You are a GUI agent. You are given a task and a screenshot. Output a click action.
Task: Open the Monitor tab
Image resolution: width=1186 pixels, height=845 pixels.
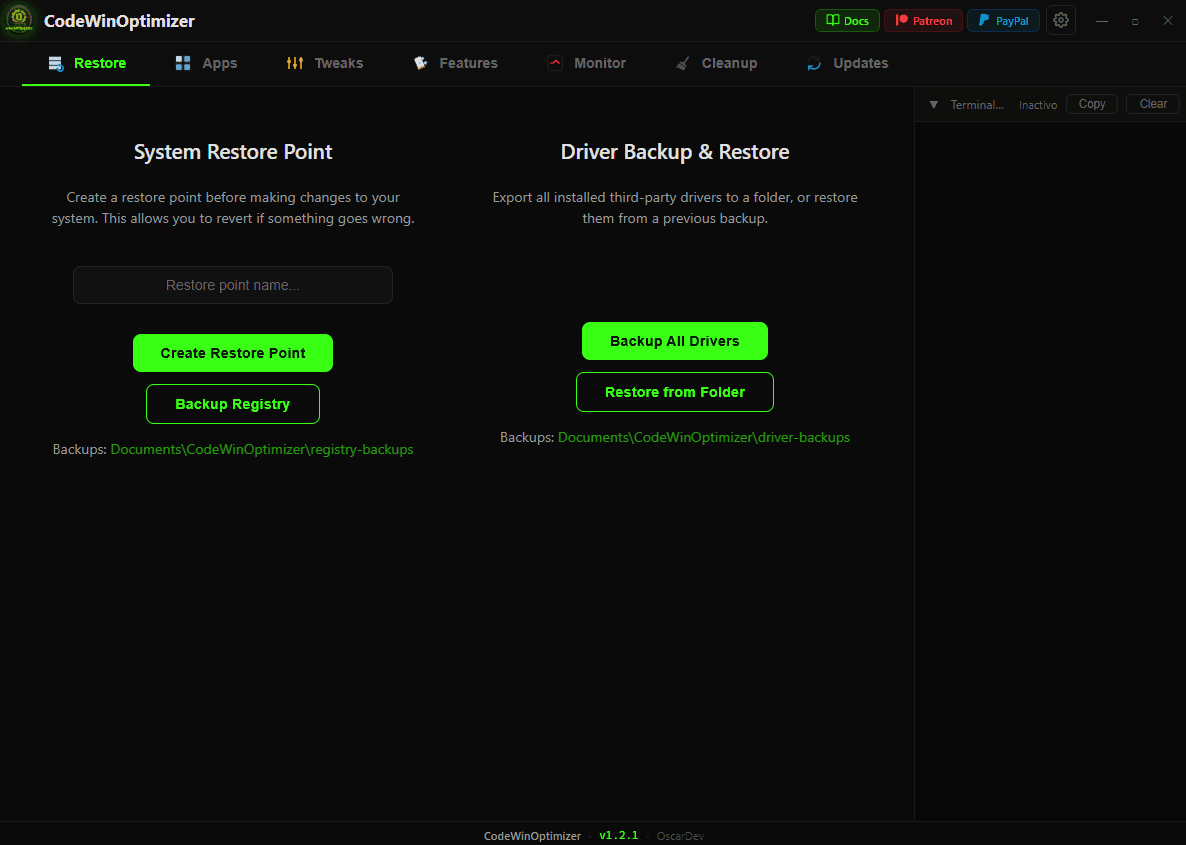(586, 64)
